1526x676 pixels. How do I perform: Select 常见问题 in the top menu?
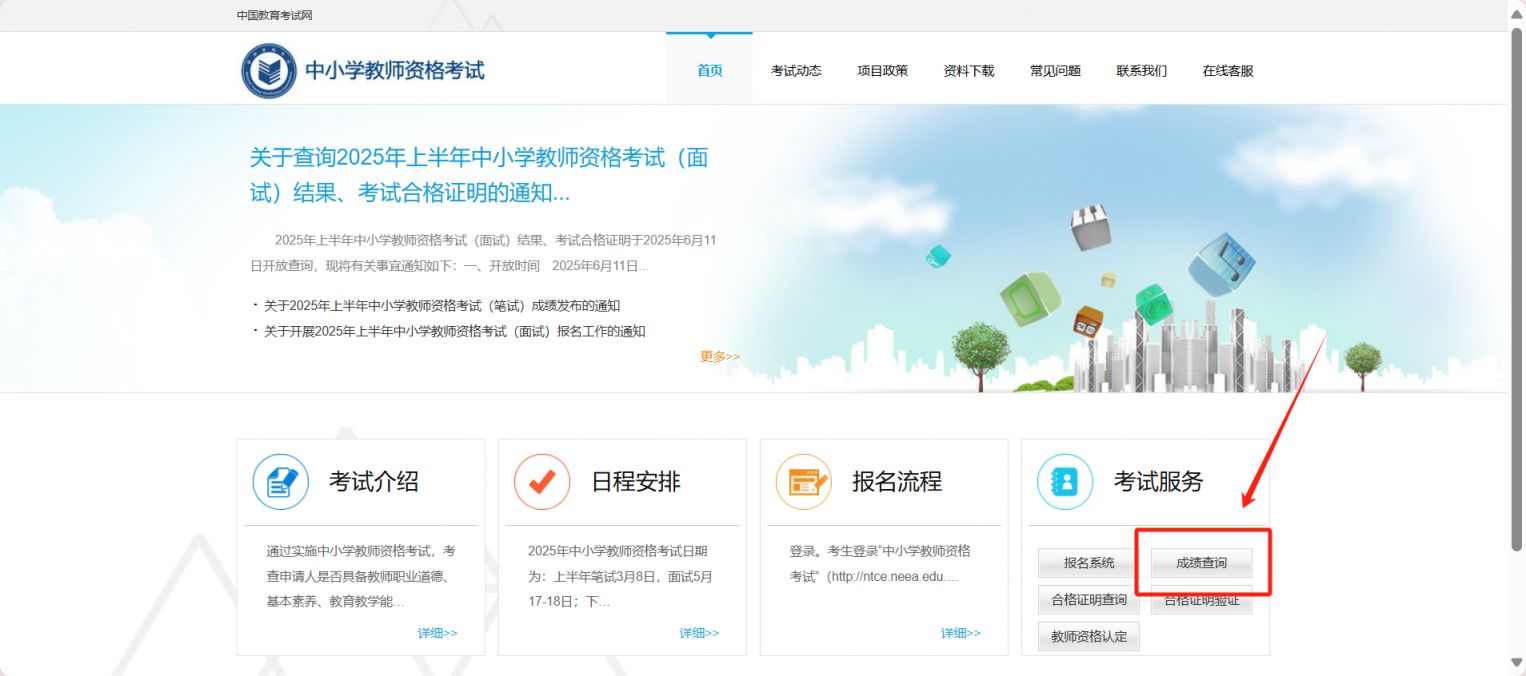(x=1055, y=70)
